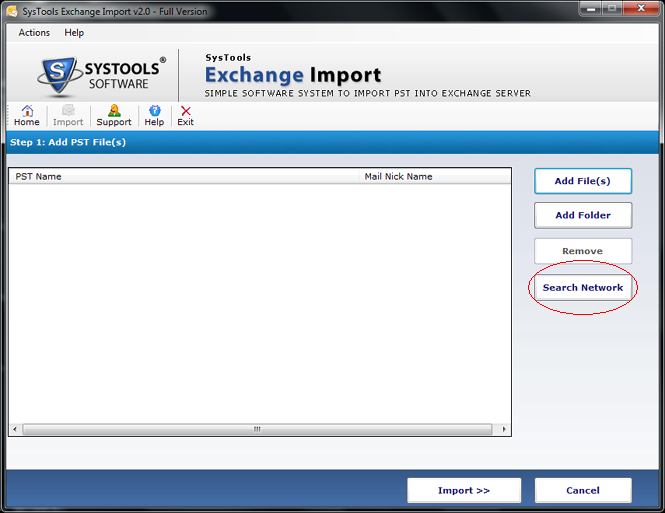Screen dimensions: 665x513
Task: Click the Add Folder button
Action: tap(583, 215)
